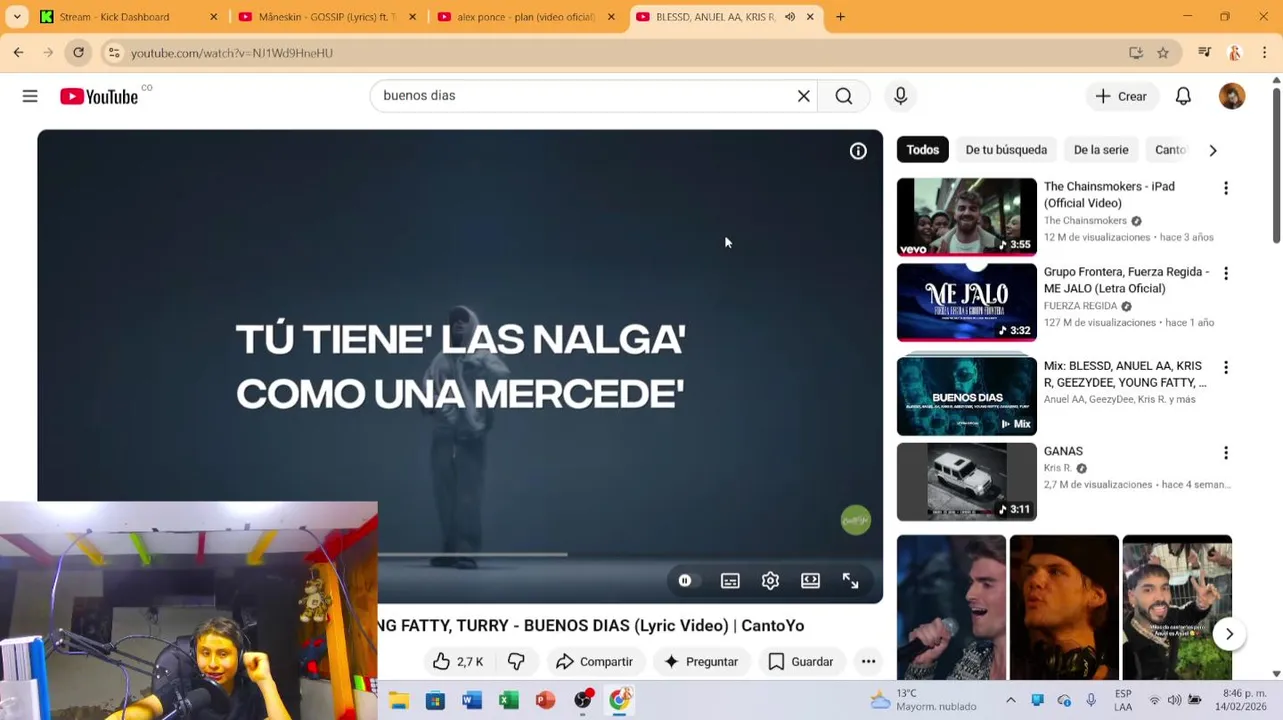Install app icon in address bar
The image size is (1283, 720).
(1136, 53)
